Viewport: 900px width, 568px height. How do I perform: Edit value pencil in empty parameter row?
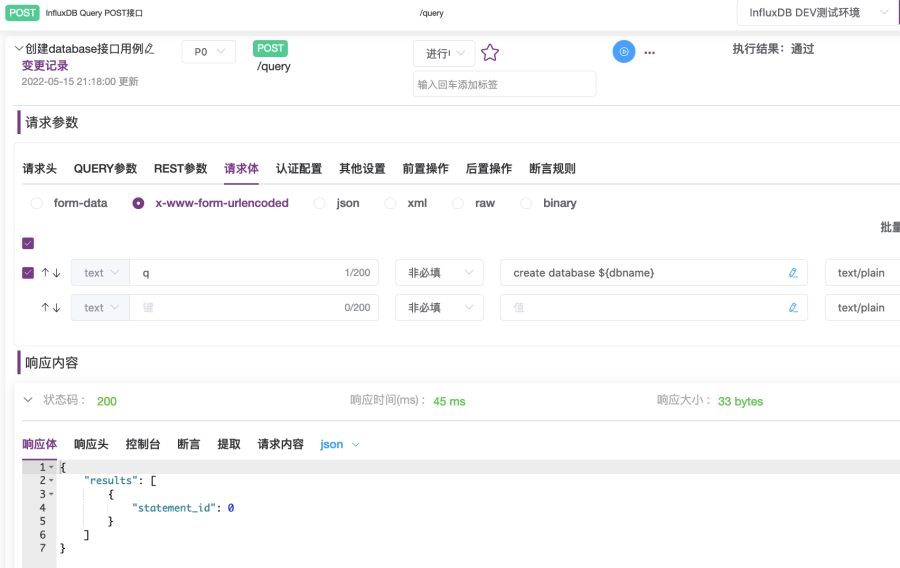pyautogui.click(x=793, y=308)
